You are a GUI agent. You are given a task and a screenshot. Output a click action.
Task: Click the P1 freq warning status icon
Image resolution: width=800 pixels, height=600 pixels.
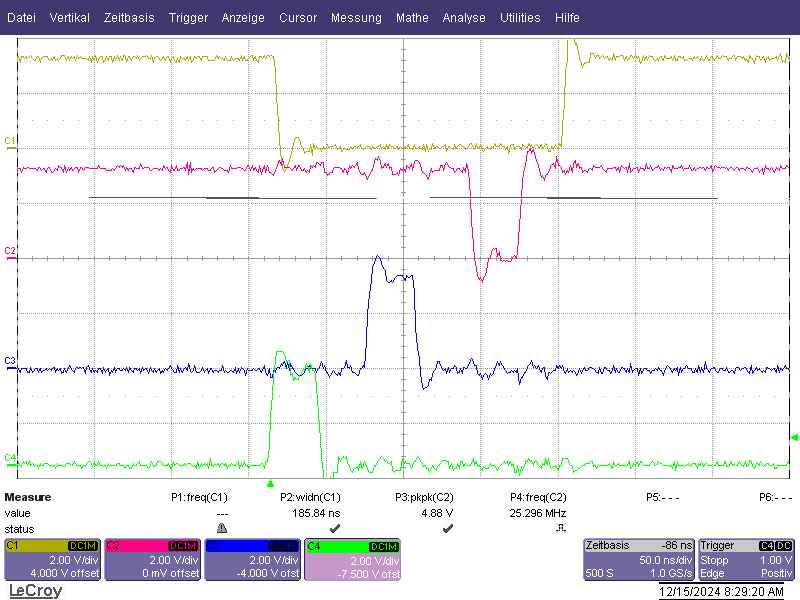tap(222, 528)
